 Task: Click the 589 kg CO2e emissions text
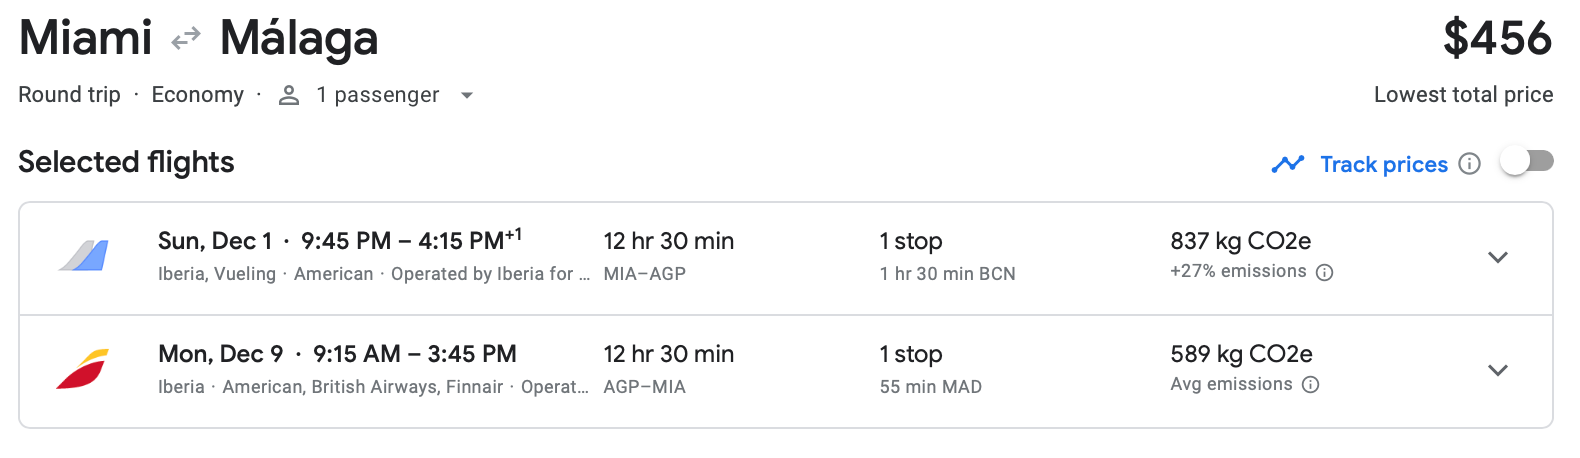point(1241,354)
